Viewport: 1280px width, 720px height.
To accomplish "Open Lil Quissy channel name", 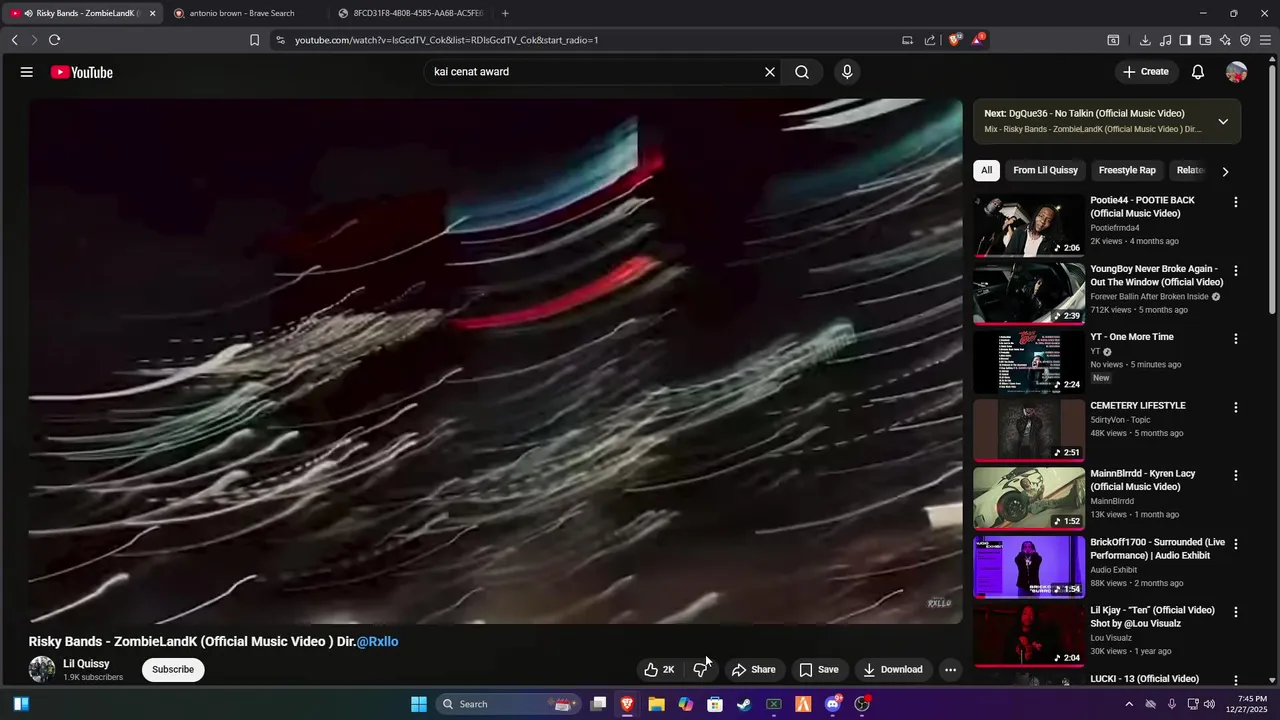I will (x=86, y=664).
